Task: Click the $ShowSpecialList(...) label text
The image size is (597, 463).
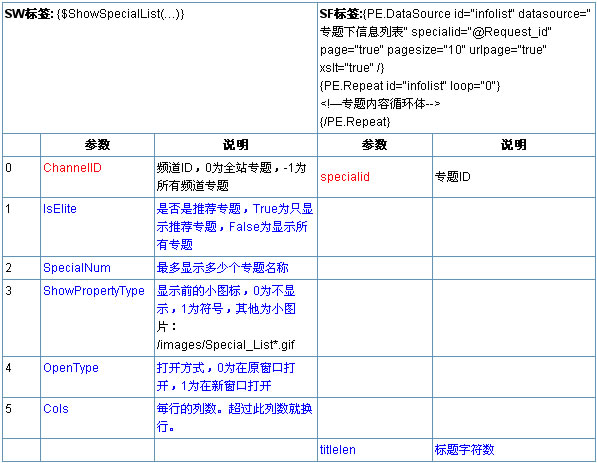Action: click(x=120, y=14)
